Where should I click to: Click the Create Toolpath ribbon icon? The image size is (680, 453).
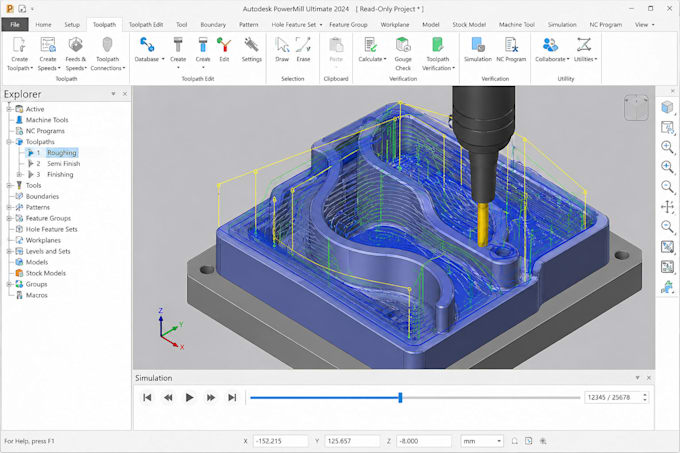coord(20,45)
